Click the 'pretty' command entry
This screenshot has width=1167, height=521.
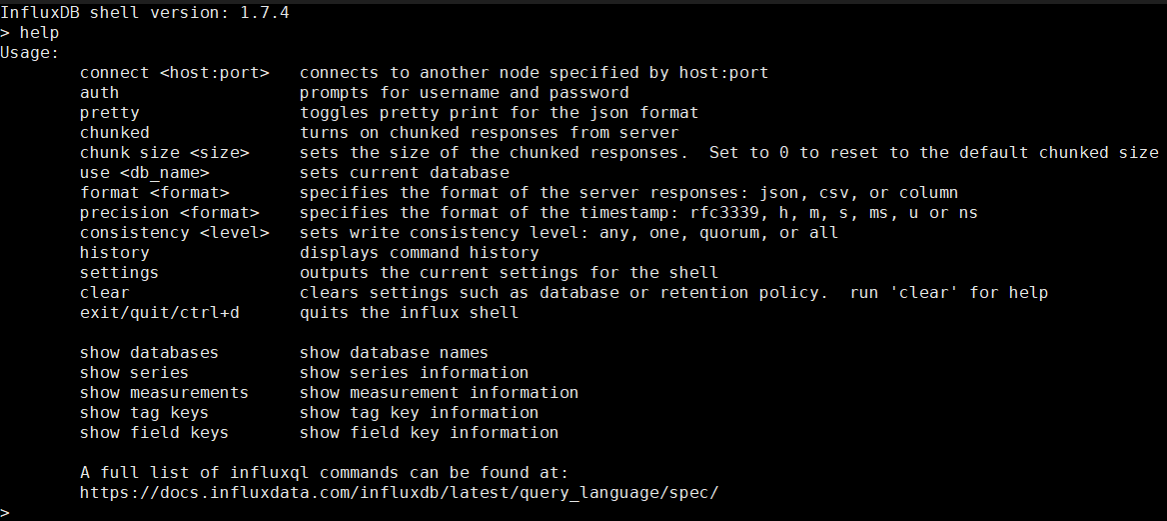pyautogui.click(x=109, y=113)
